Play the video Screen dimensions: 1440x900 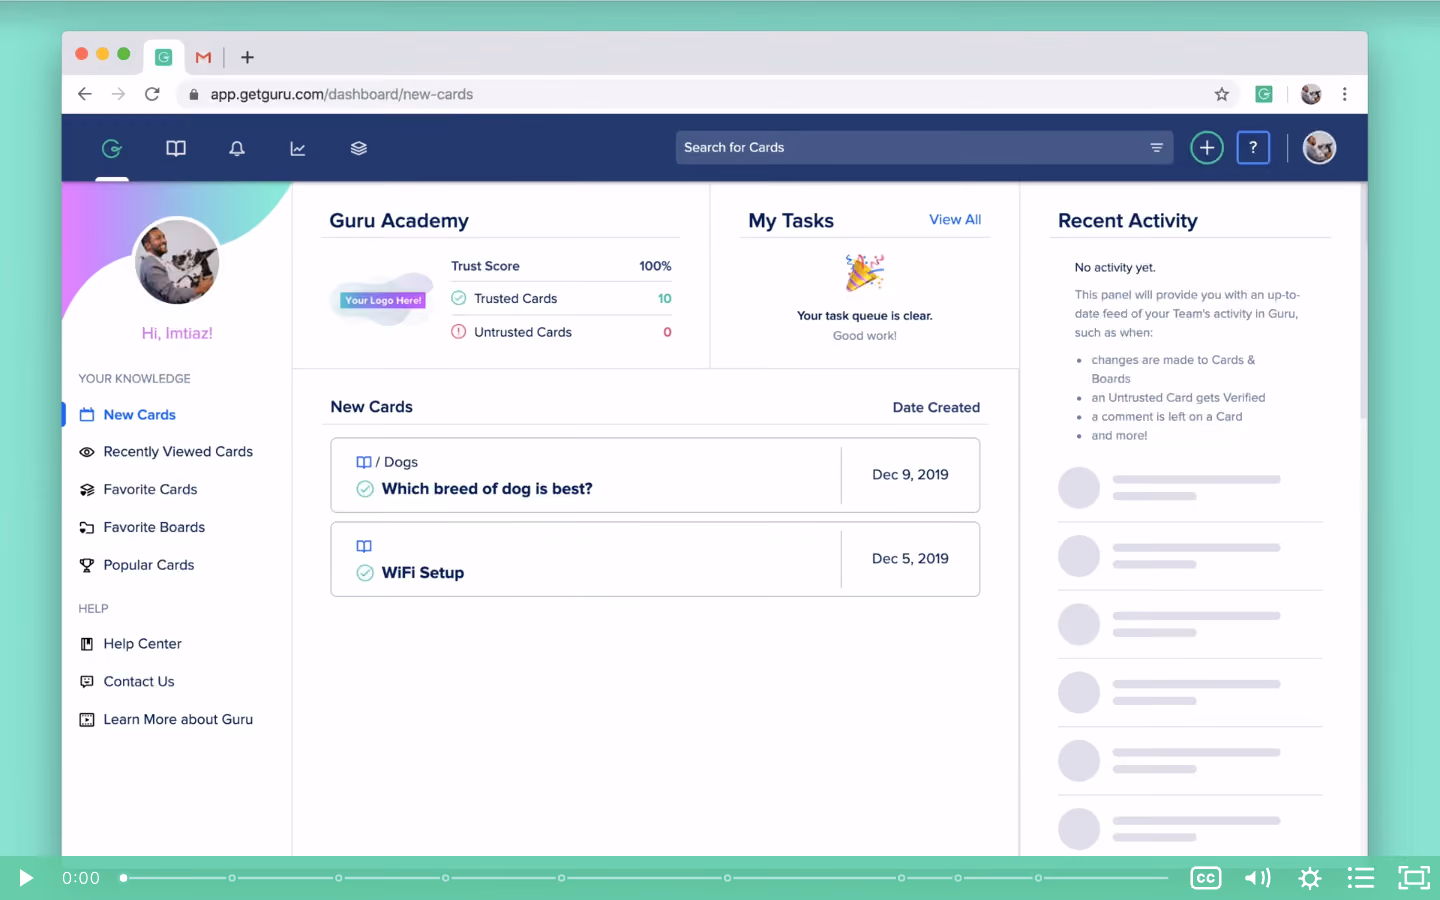26,878
